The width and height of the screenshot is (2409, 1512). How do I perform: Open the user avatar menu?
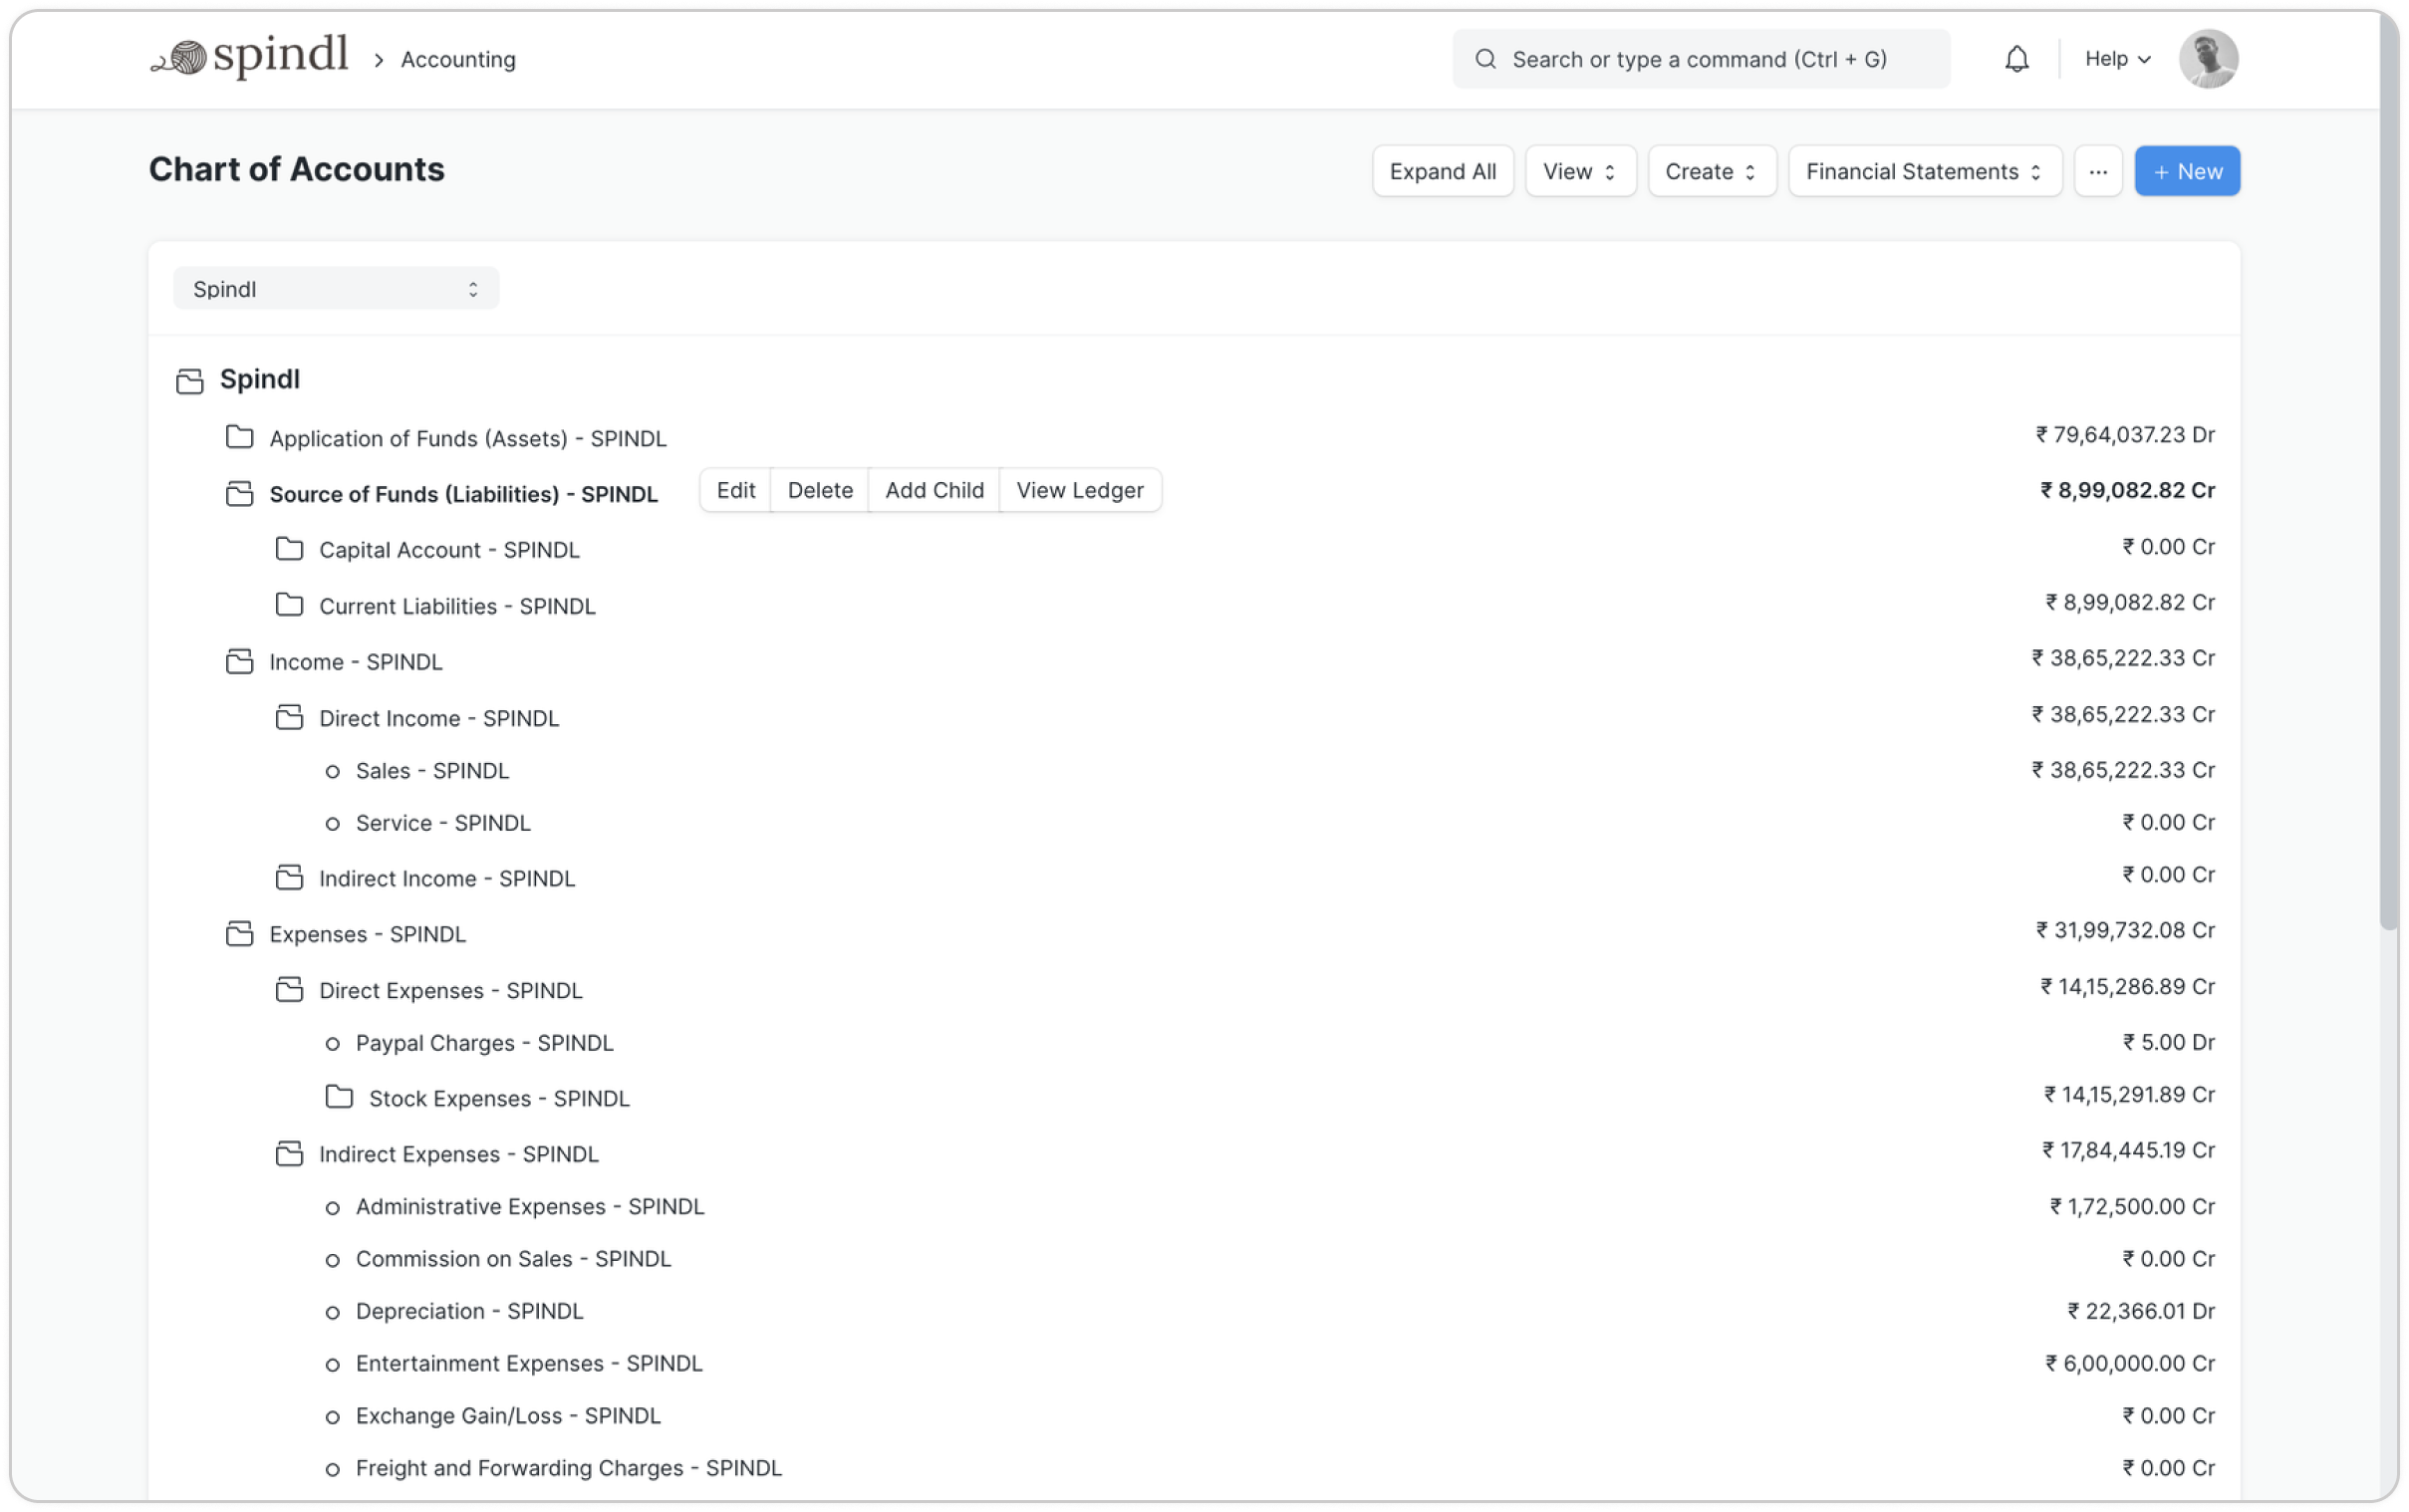tap(2207, 59)
